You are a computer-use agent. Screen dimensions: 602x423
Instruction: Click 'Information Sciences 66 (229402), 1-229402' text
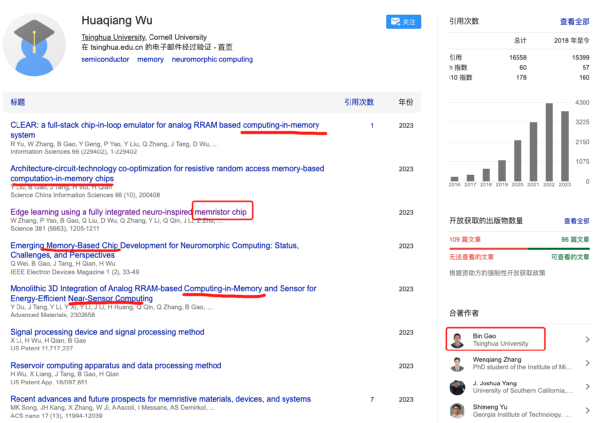74,152
